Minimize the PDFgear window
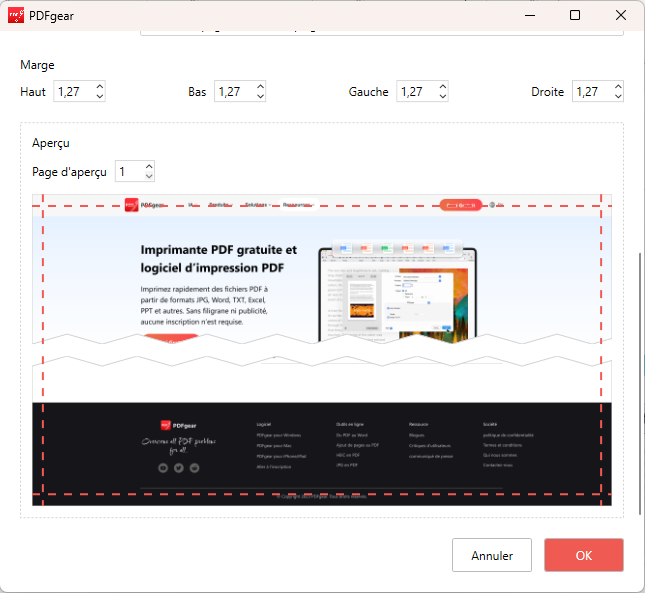Image resolution: width=645 pixels, height=593 pixels. pos(530,16)
